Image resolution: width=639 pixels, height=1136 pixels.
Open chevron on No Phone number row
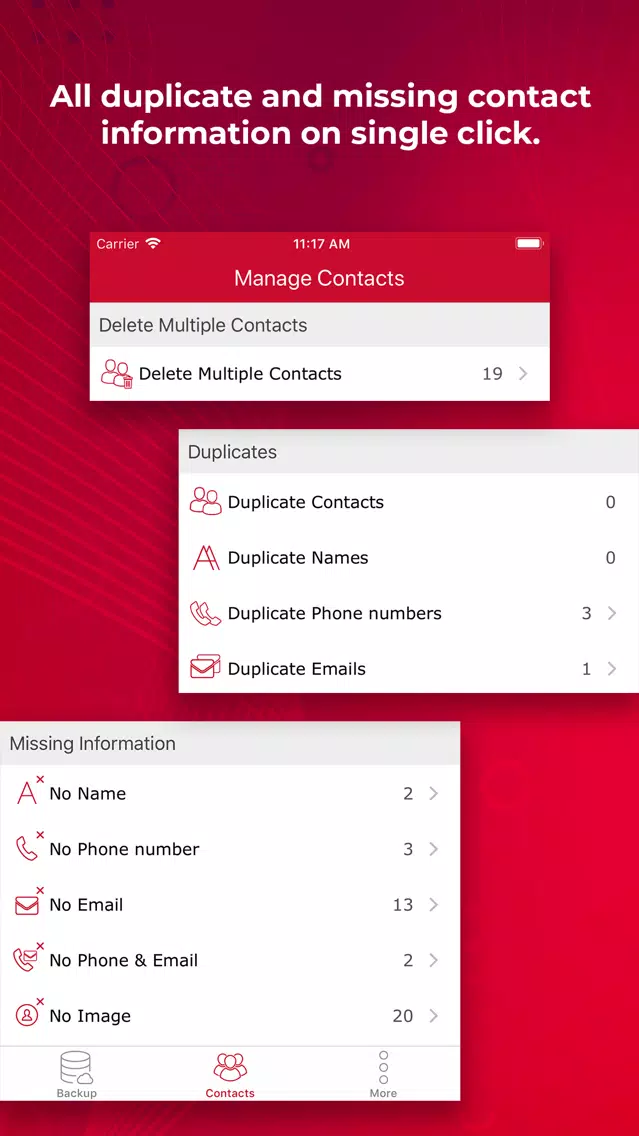pyautogui.click(x=434, y=849)
